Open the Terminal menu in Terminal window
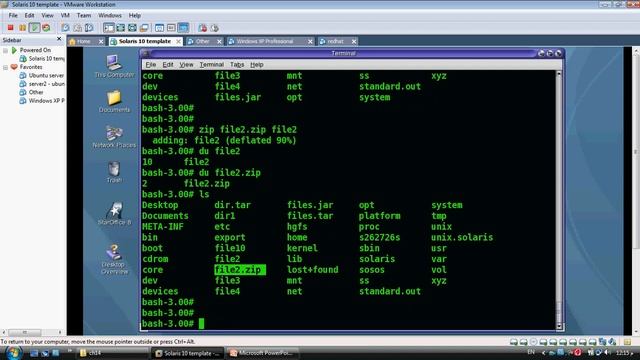Viewport: 640px width, 360px height. click(x=211, y=65)
